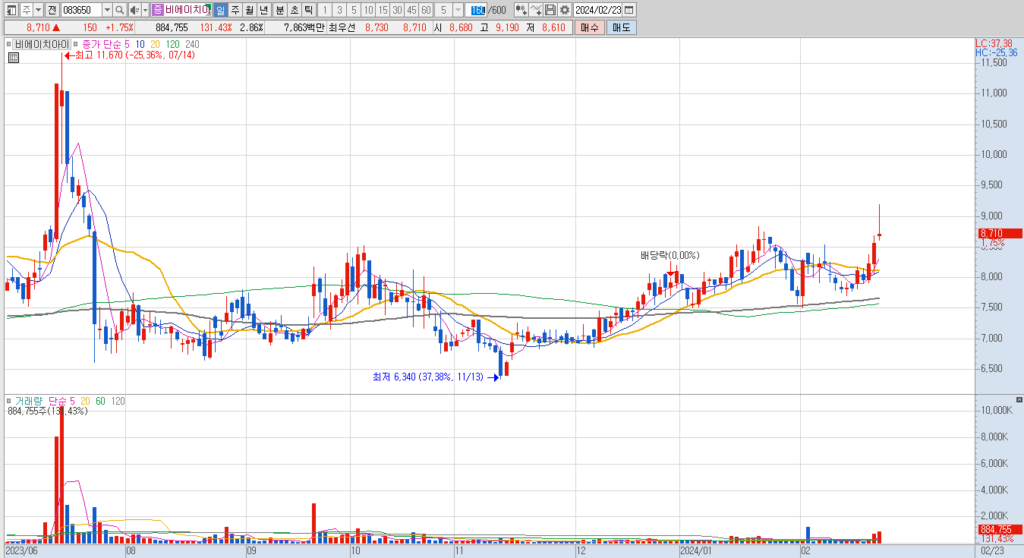Select the 240-day MA legend

click(x=192, y=44)
